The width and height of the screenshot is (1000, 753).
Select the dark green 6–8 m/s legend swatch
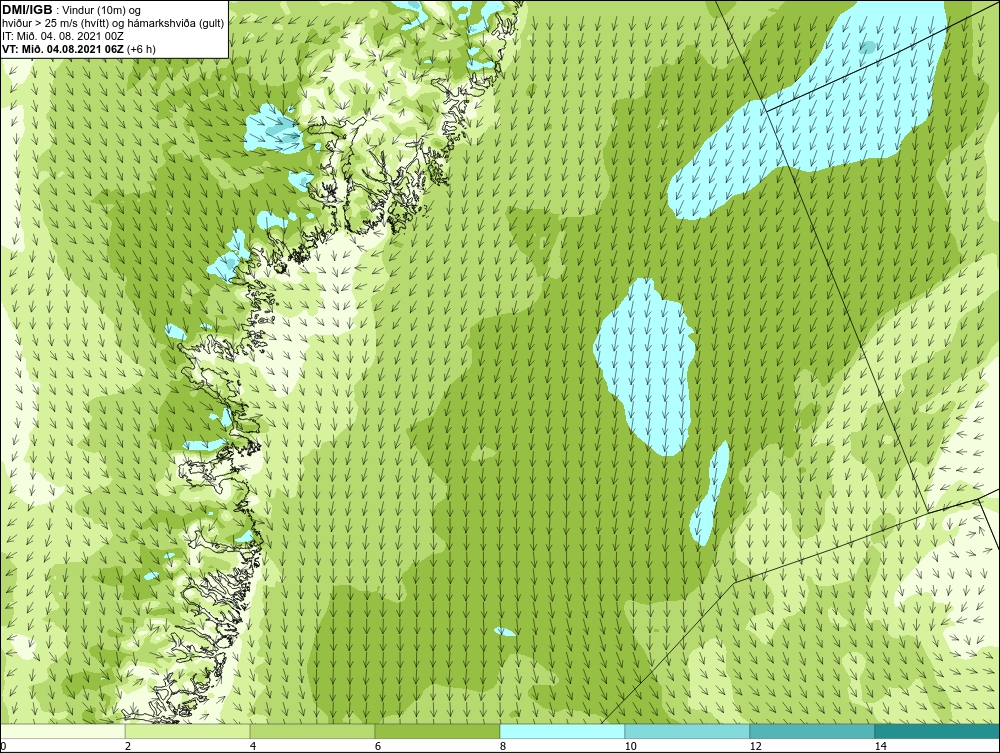pos(438,731)
